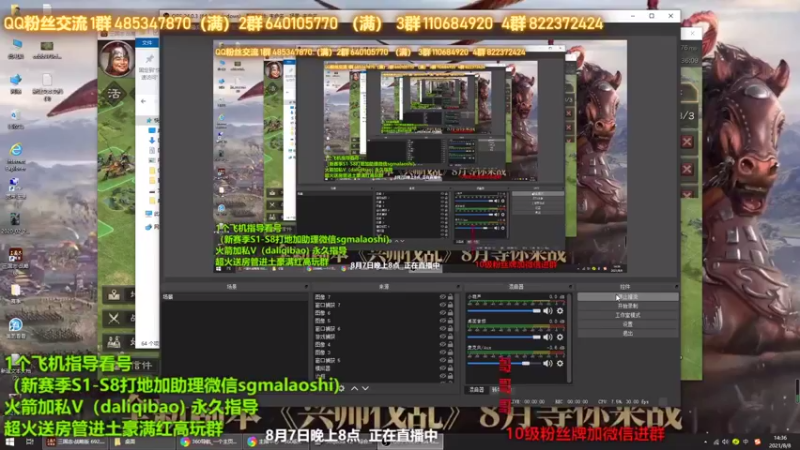This screenshot has height=450, width=800.
Task: Hide the 窗口捕获 7 source
Action: point(442,305)
